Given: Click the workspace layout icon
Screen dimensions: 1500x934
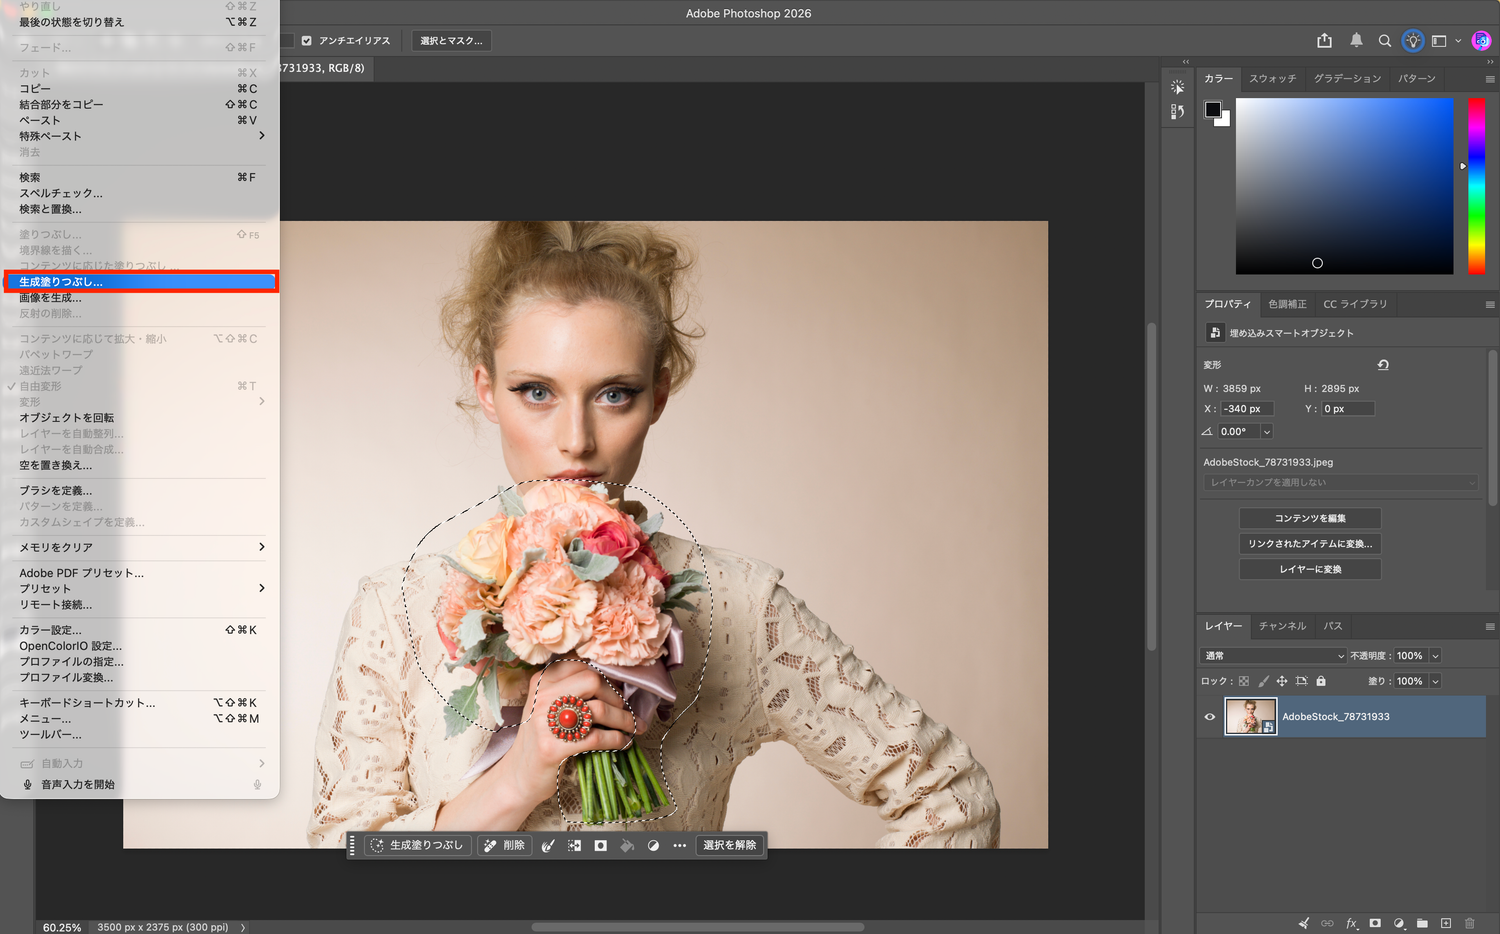Looking at the screenshot, I should click(x=1439, y=41).
